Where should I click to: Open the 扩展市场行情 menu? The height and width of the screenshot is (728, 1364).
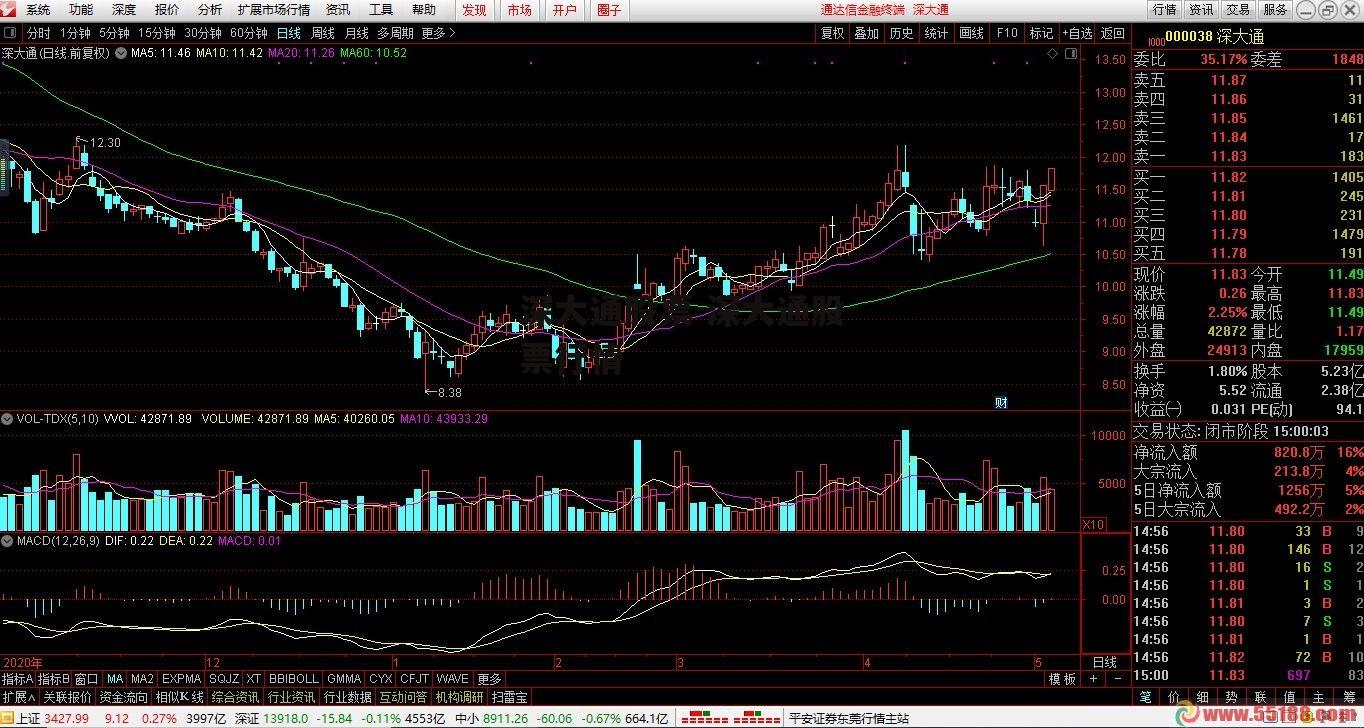click(x=274, y=9)
